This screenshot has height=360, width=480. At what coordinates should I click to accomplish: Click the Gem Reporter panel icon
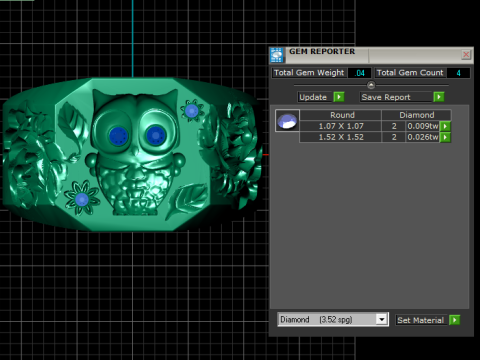[x=277, y=55]
